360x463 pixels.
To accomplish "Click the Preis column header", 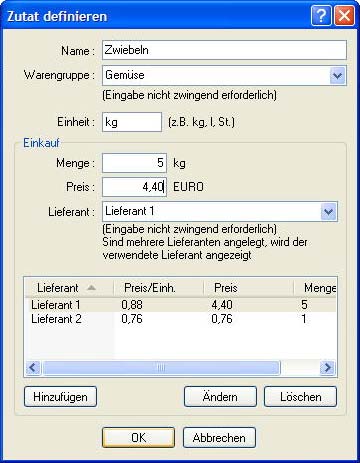I will pyautogui.click(x=249, y=288).
